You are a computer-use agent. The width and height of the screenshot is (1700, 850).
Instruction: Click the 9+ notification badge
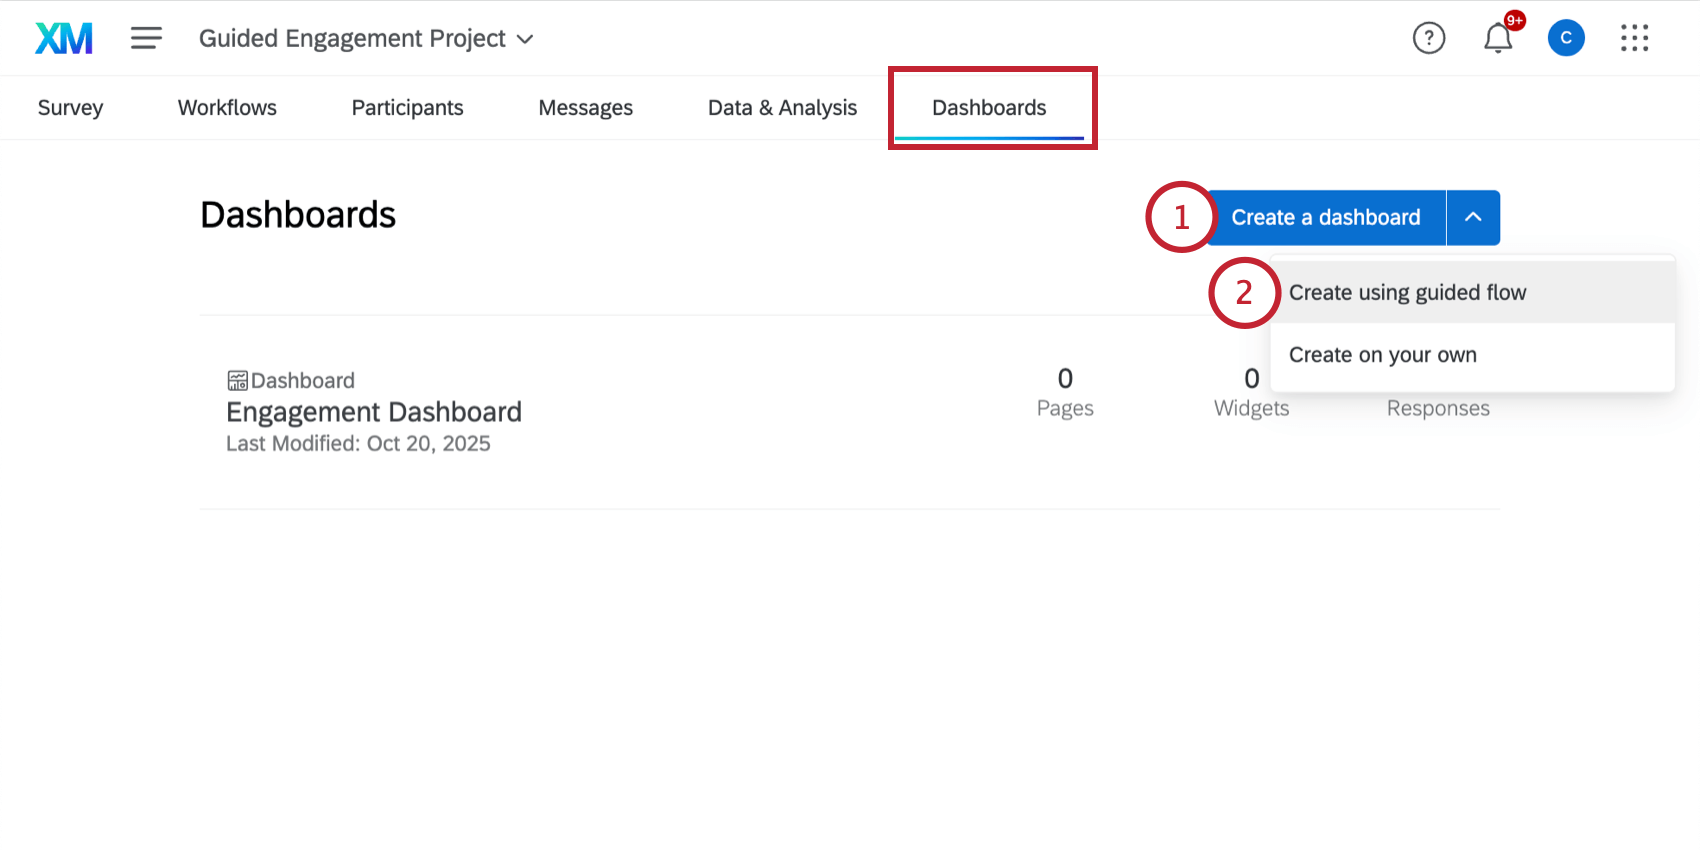click(1514, 20)
